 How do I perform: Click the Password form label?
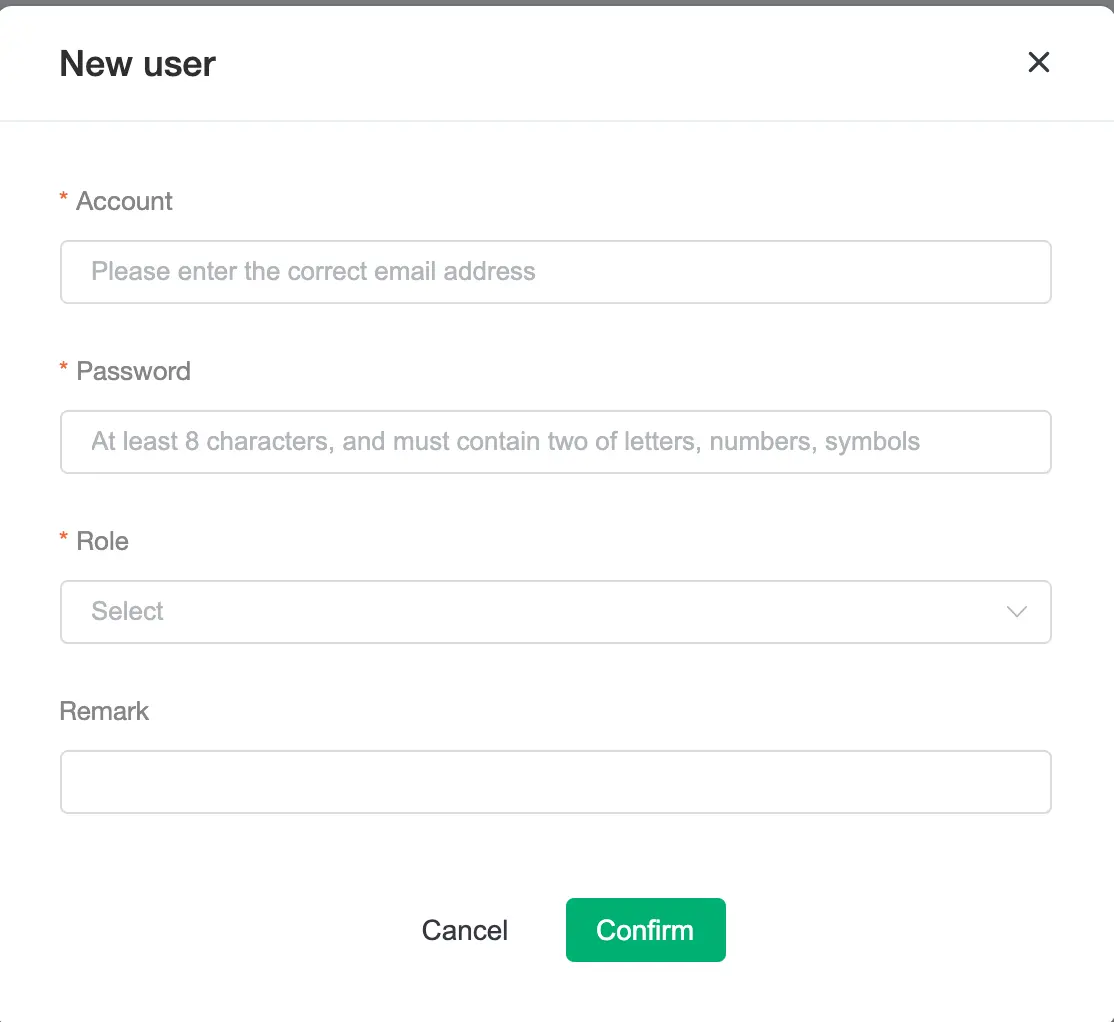pos(132,371)
